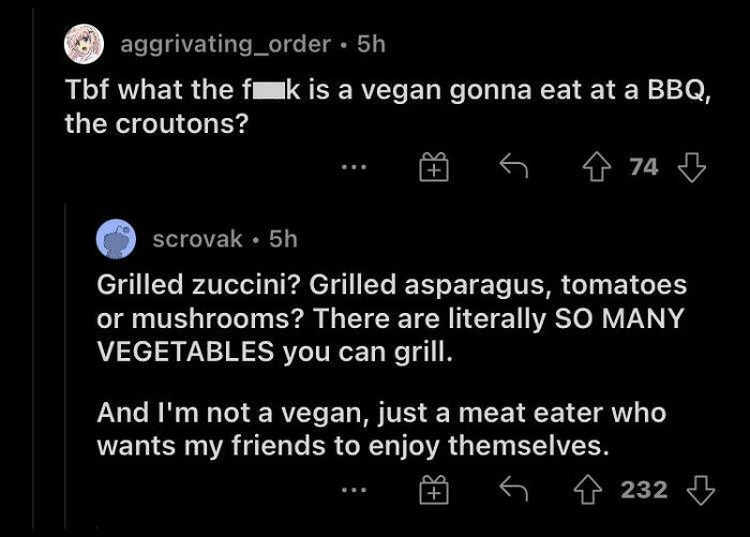Open the three-dot menu on scrovak's comment
The image size is (750, 537).
pos(353,490)
